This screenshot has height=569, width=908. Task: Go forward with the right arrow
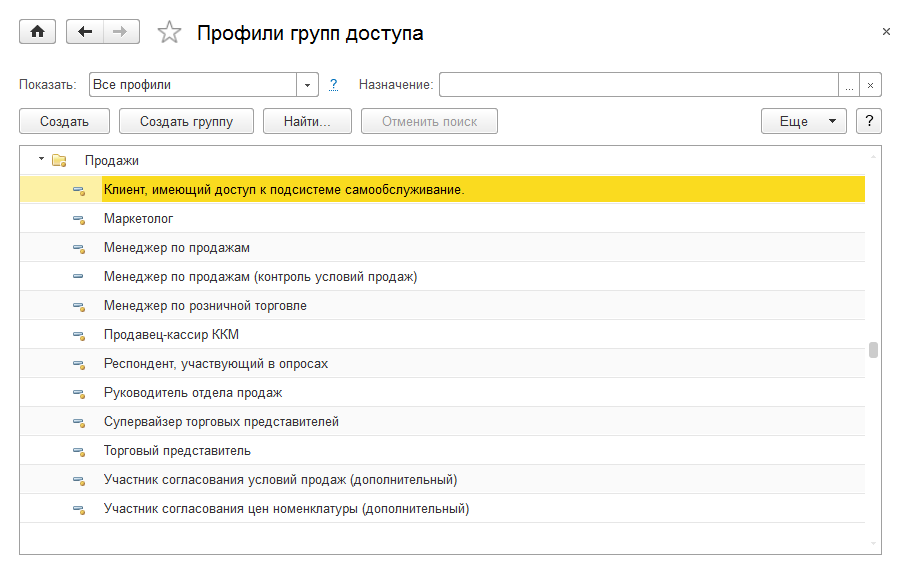point(120,32)
